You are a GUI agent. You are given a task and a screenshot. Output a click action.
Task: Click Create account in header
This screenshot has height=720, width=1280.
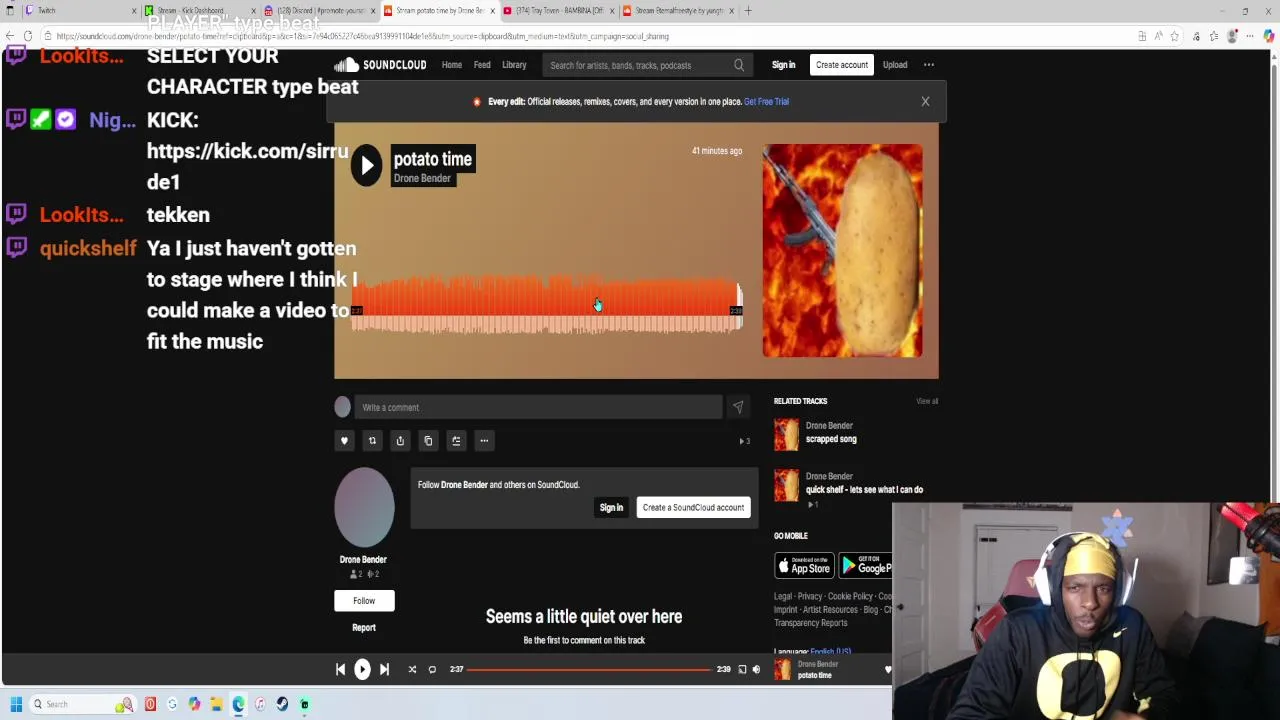pyautogui.click(x=842, y=65)
